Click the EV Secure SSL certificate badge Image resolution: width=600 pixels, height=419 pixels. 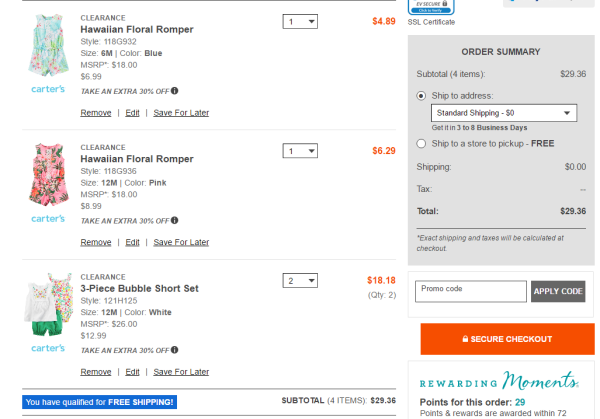(431, 7)
